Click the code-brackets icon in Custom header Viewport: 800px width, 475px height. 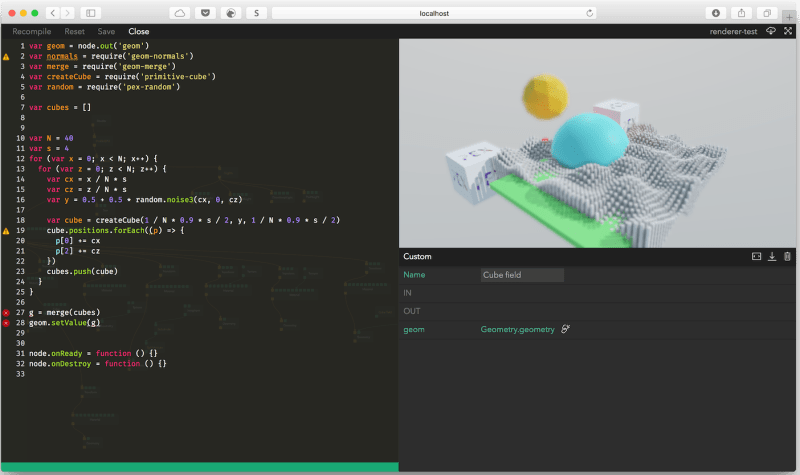point(756,256)
